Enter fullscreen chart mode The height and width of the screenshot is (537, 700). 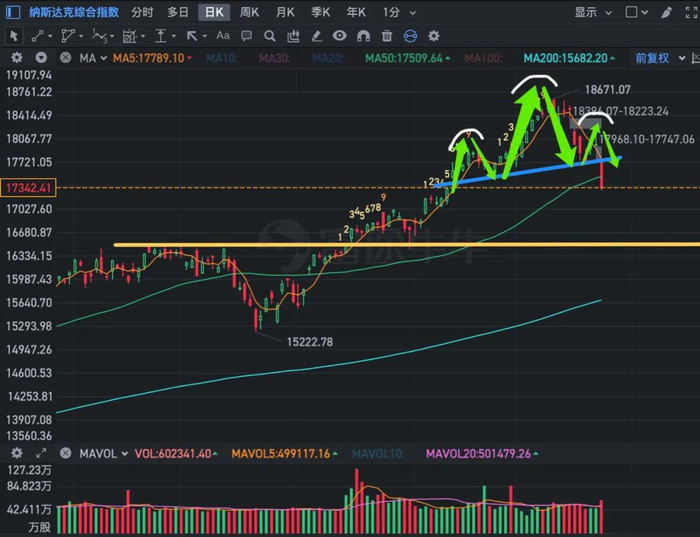692,12
